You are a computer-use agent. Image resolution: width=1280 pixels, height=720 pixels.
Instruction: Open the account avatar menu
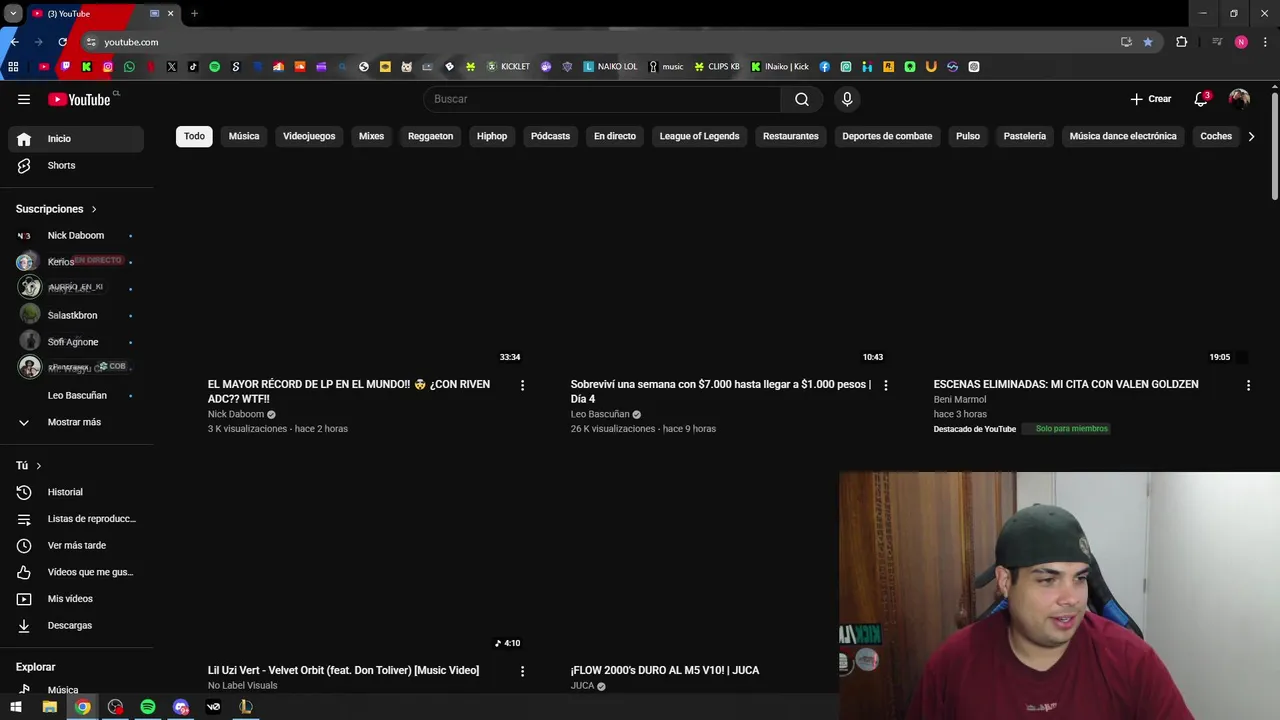(x=1239, y=99)
